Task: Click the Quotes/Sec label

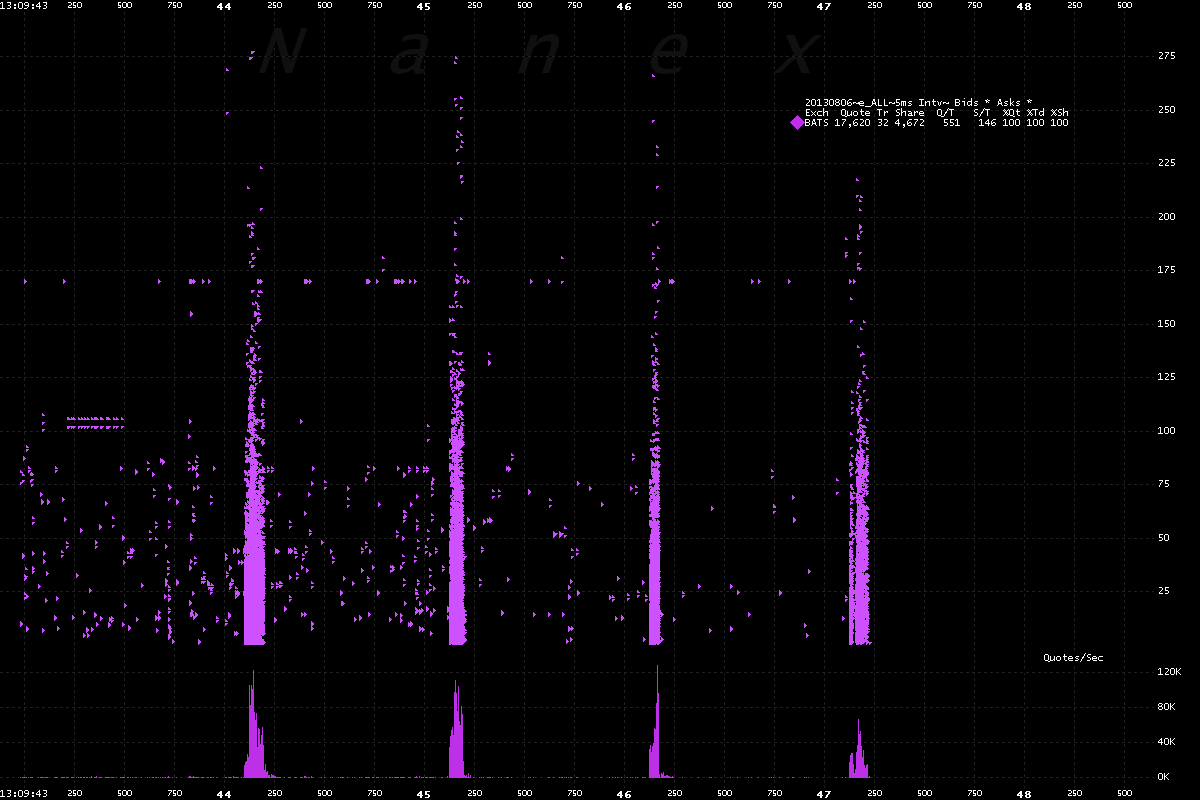Action: (1073, 658)
